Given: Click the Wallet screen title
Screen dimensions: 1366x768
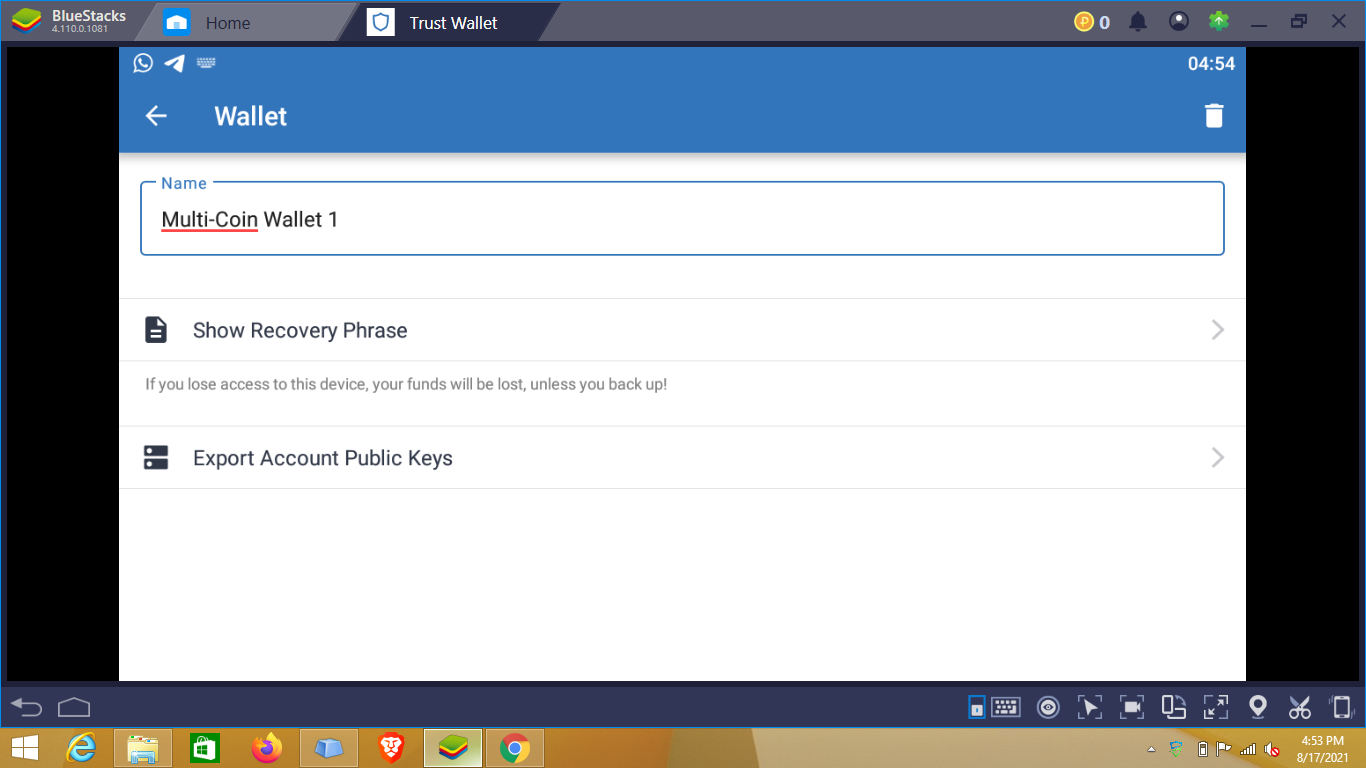Looking at the screenshot, I should pyautogui.click(x=251, y=116).
